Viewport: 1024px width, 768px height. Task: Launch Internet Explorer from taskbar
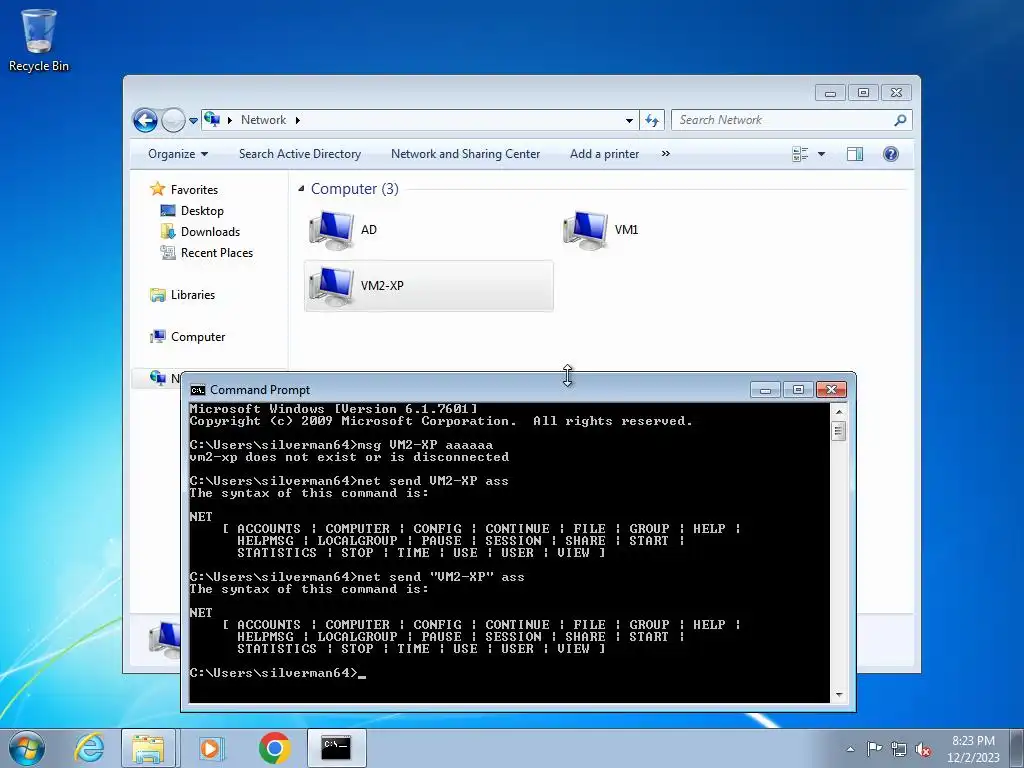[x=89, y=748]
